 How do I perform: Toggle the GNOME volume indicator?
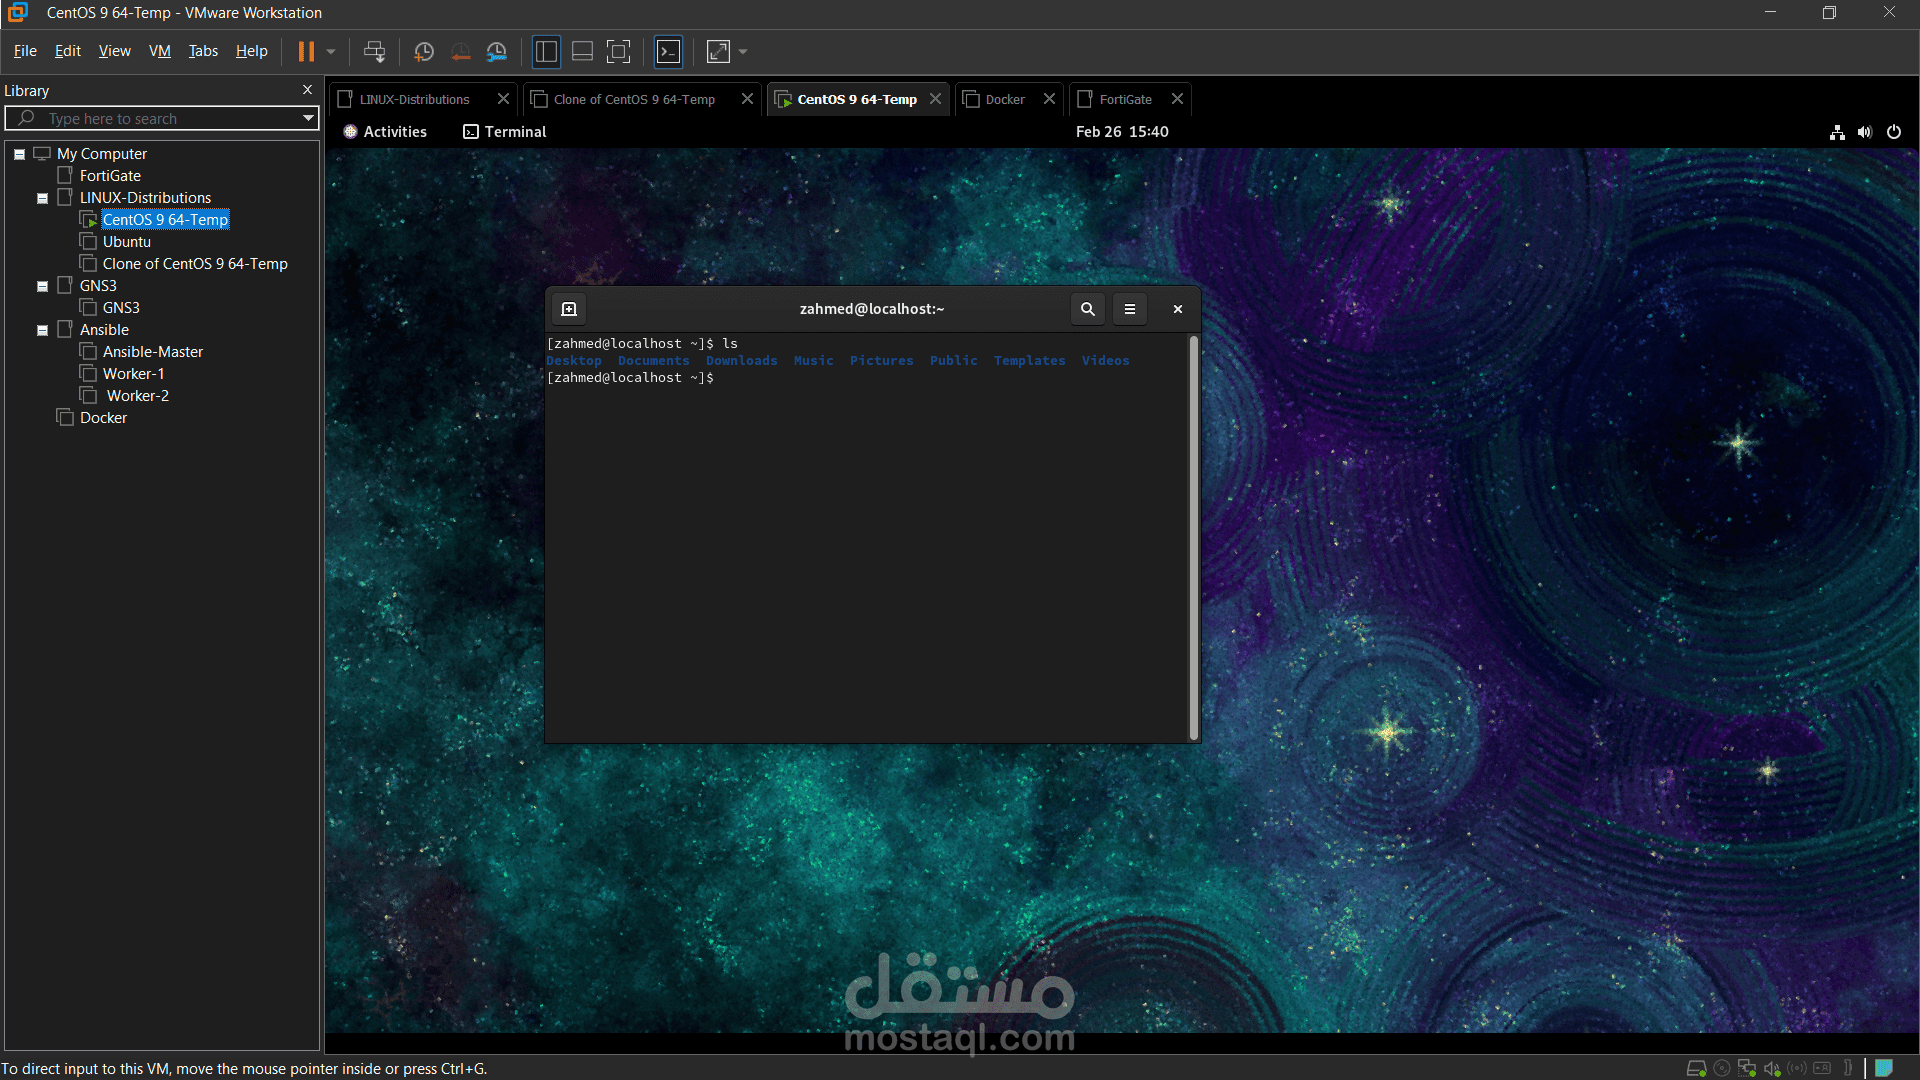pyautogui.click(x=1865, y=132)
